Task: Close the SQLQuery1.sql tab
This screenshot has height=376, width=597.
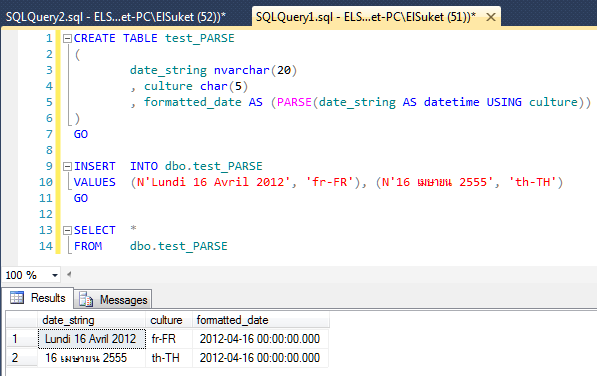Action: click(x=491, y=17)
